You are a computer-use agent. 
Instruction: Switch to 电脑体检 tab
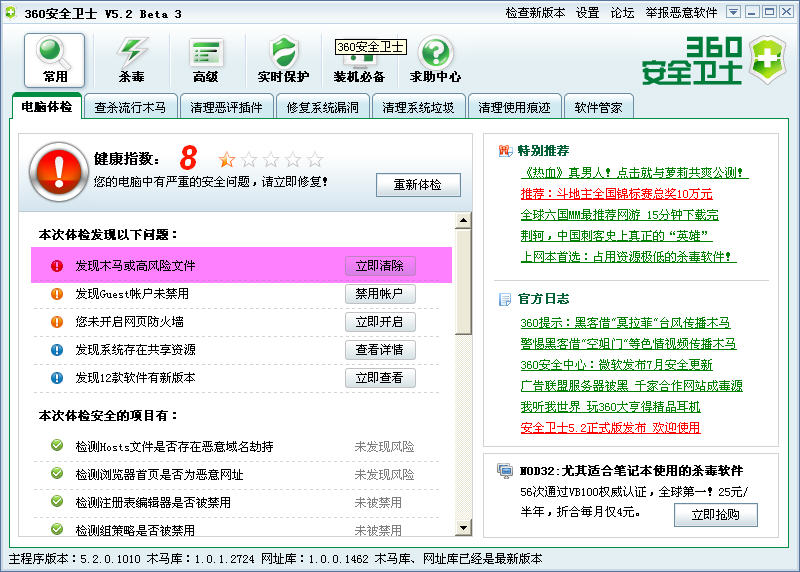(46, 107)
